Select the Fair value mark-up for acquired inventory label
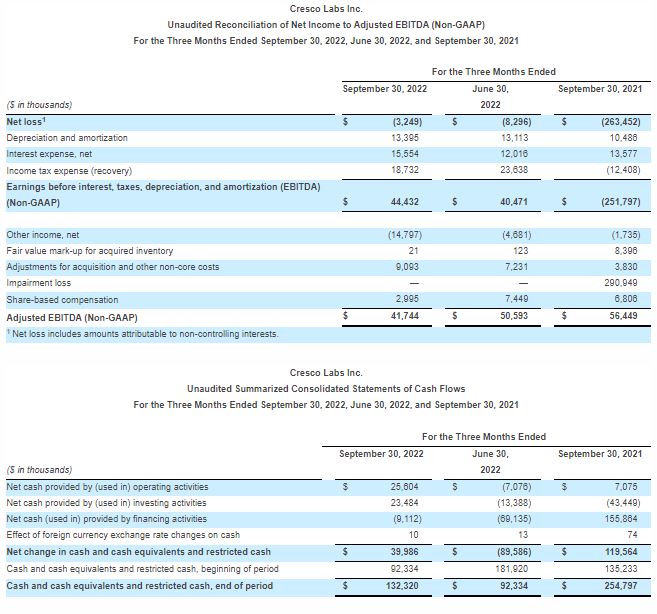The height and width of the screenshot is (614, 657). [90, 250]
